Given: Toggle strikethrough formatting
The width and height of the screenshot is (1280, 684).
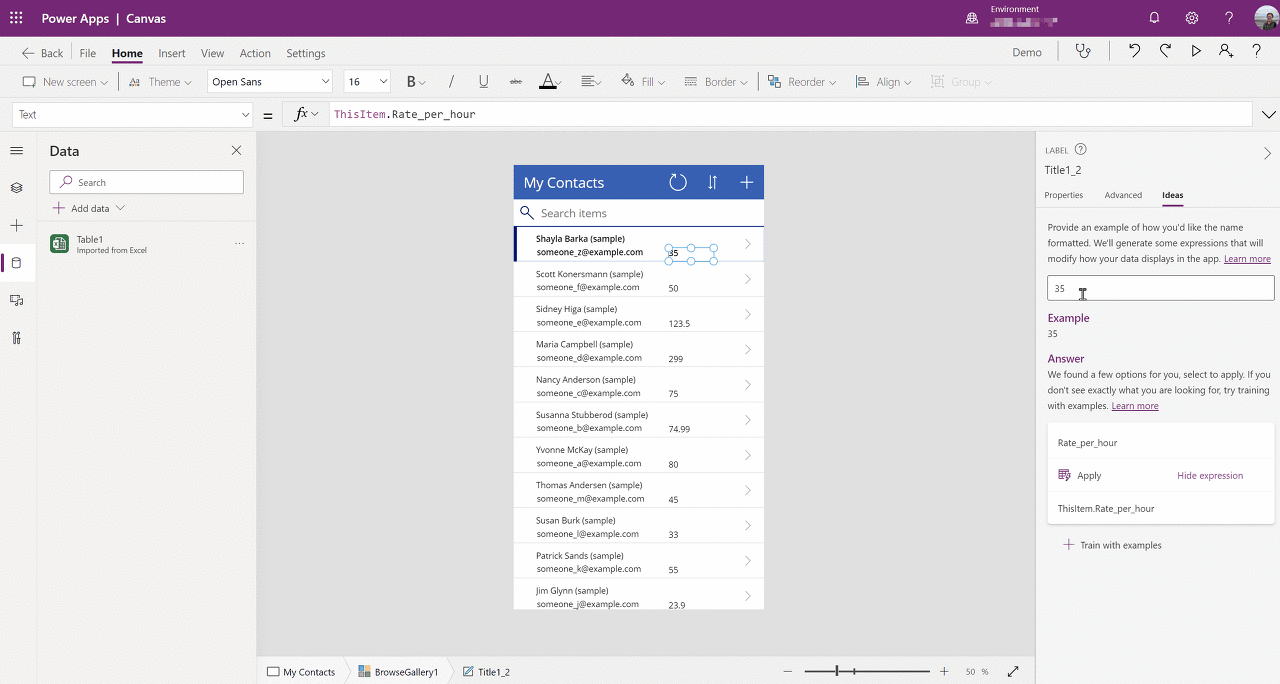Looking at the screenshot, I should pos(515,82).
